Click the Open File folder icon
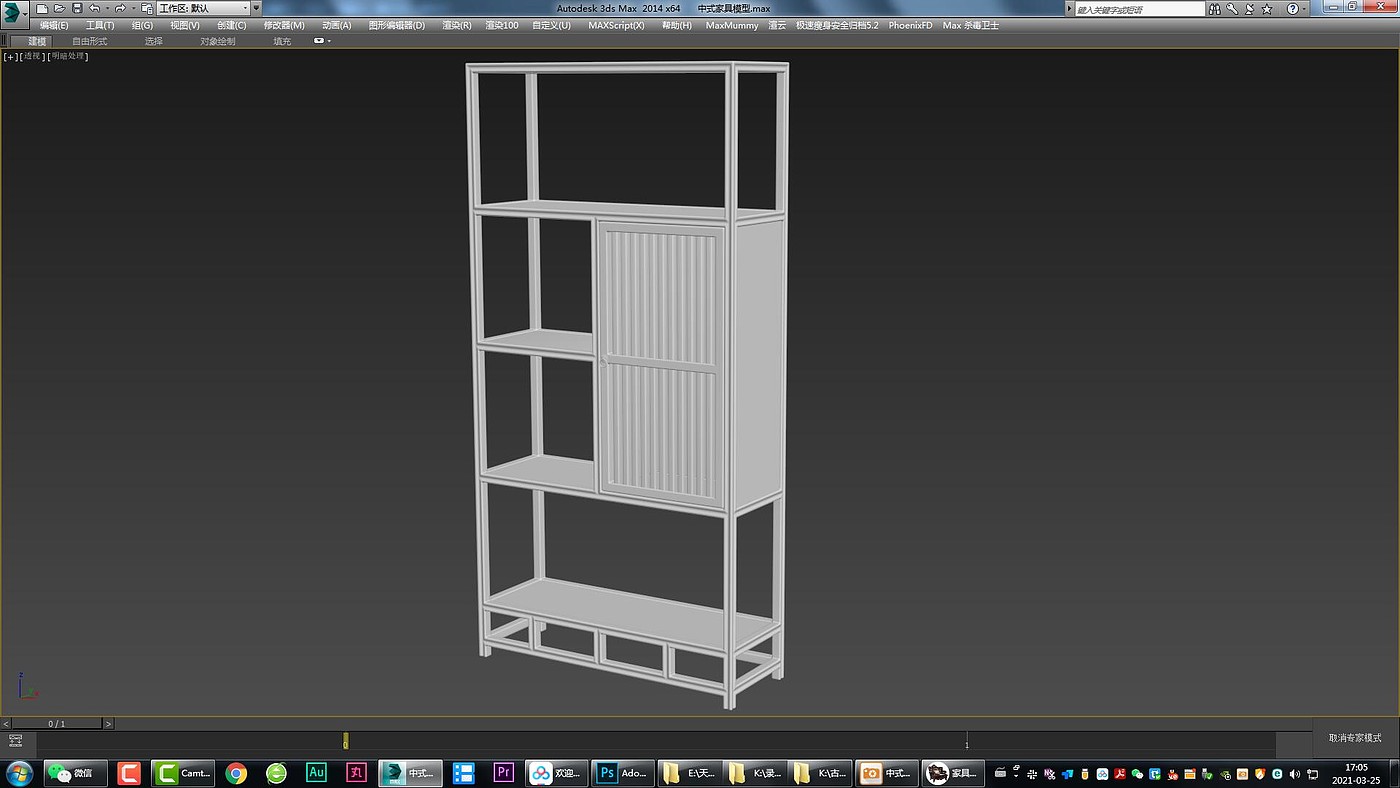 pyautogui.click(x=59, y=8)
